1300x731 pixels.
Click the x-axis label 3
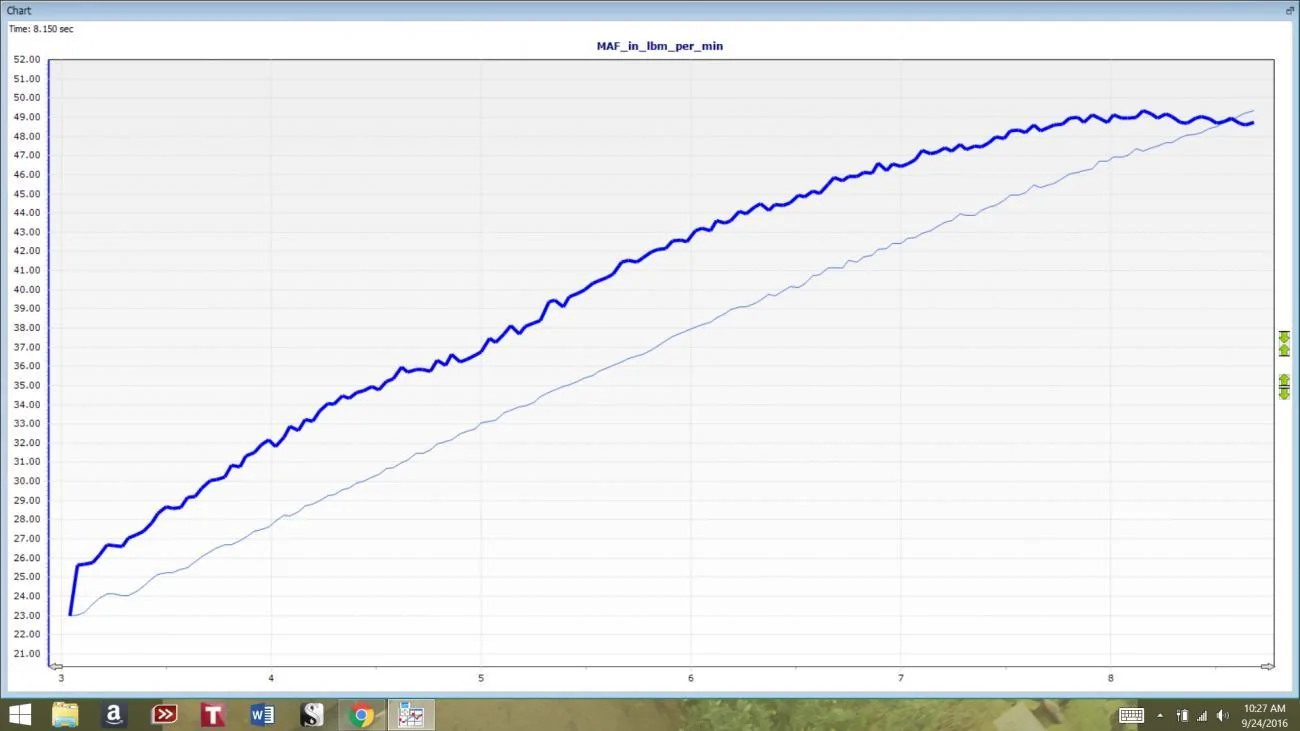point(61,678)
